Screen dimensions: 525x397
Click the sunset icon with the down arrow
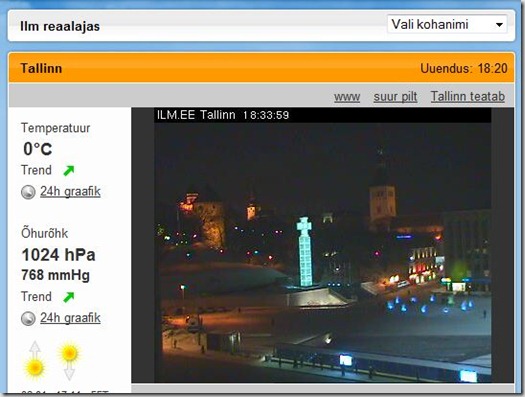(69, 362)
